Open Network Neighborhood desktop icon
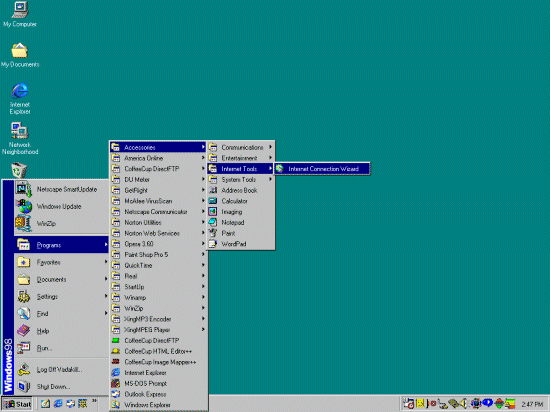550x412 pixels. [20, 139]
